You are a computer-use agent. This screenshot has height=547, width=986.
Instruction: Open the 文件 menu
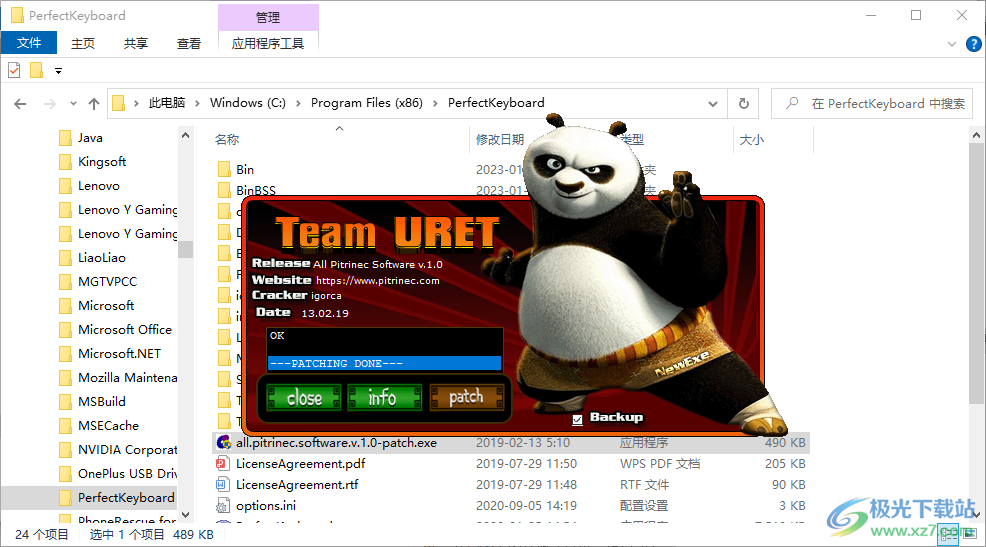tap(29, 43)
